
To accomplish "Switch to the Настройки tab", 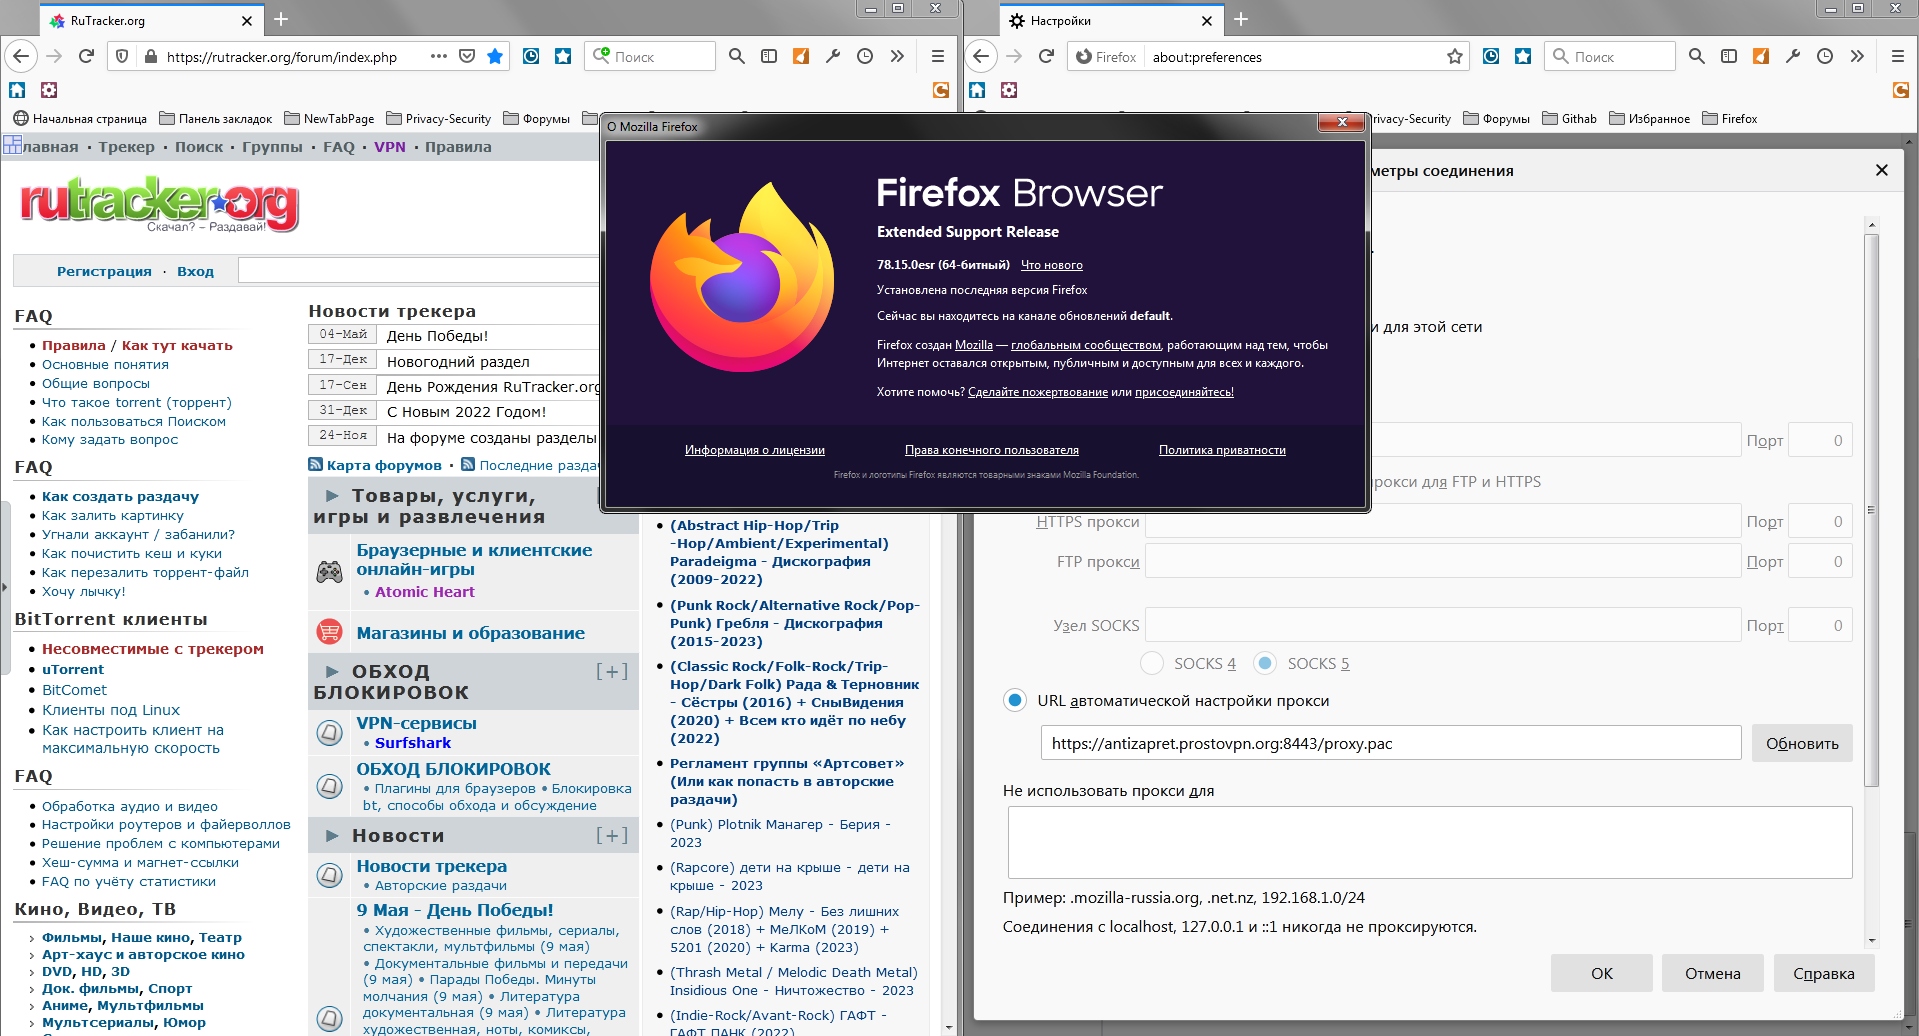I will pyautogui.click(x=1110, y=20).
